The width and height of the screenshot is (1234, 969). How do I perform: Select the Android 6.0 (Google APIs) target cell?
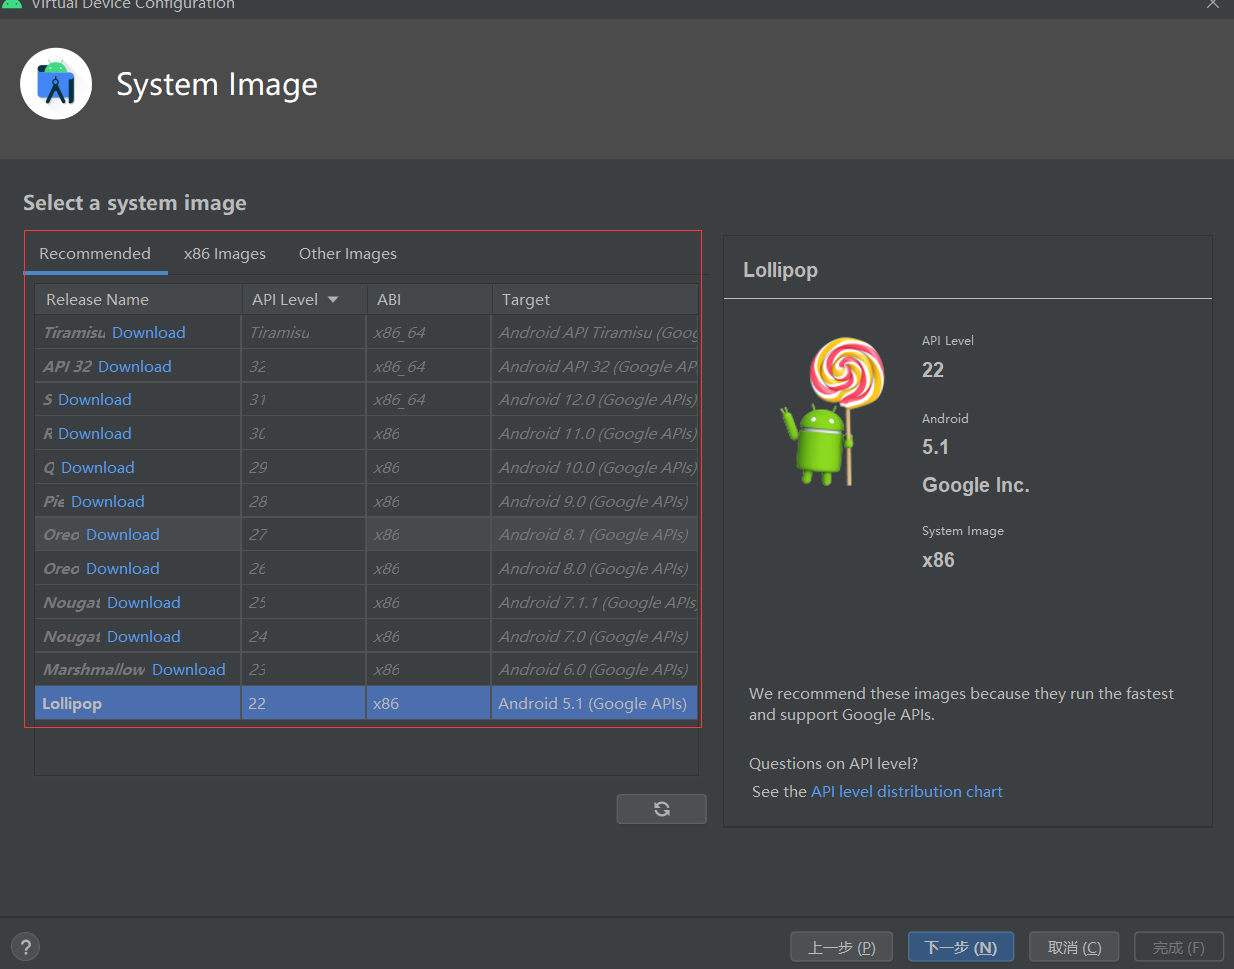click(595, 669)
